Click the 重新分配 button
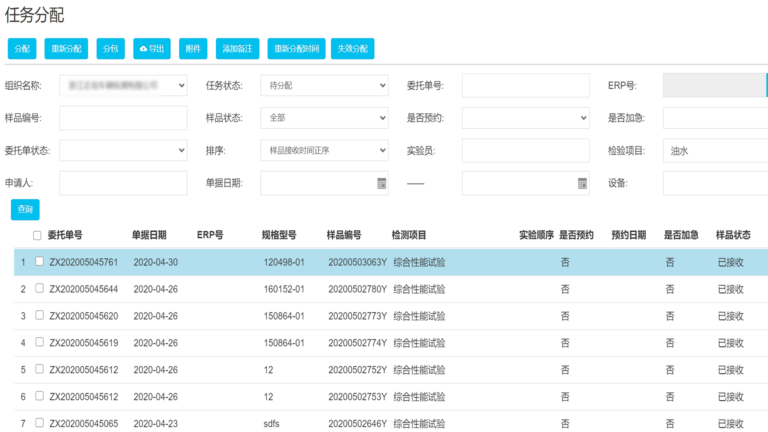Screen dimensions: 768x432 (x=66, y=48)
